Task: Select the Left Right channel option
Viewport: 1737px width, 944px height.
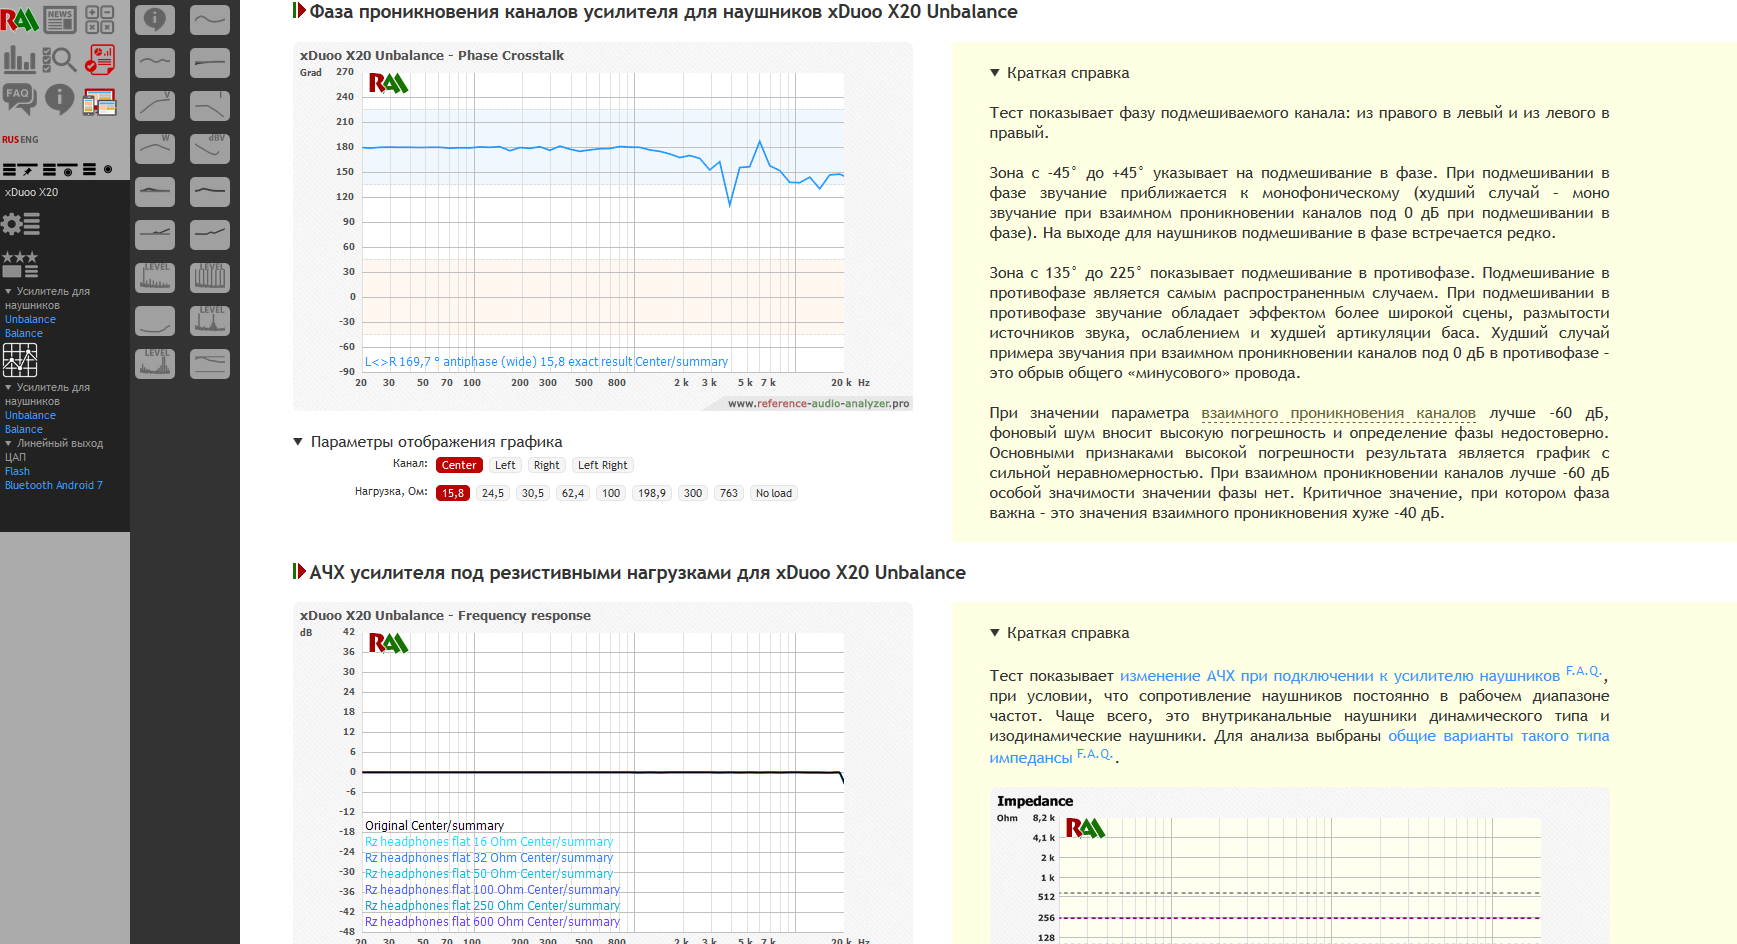Action: pos(602,465)
